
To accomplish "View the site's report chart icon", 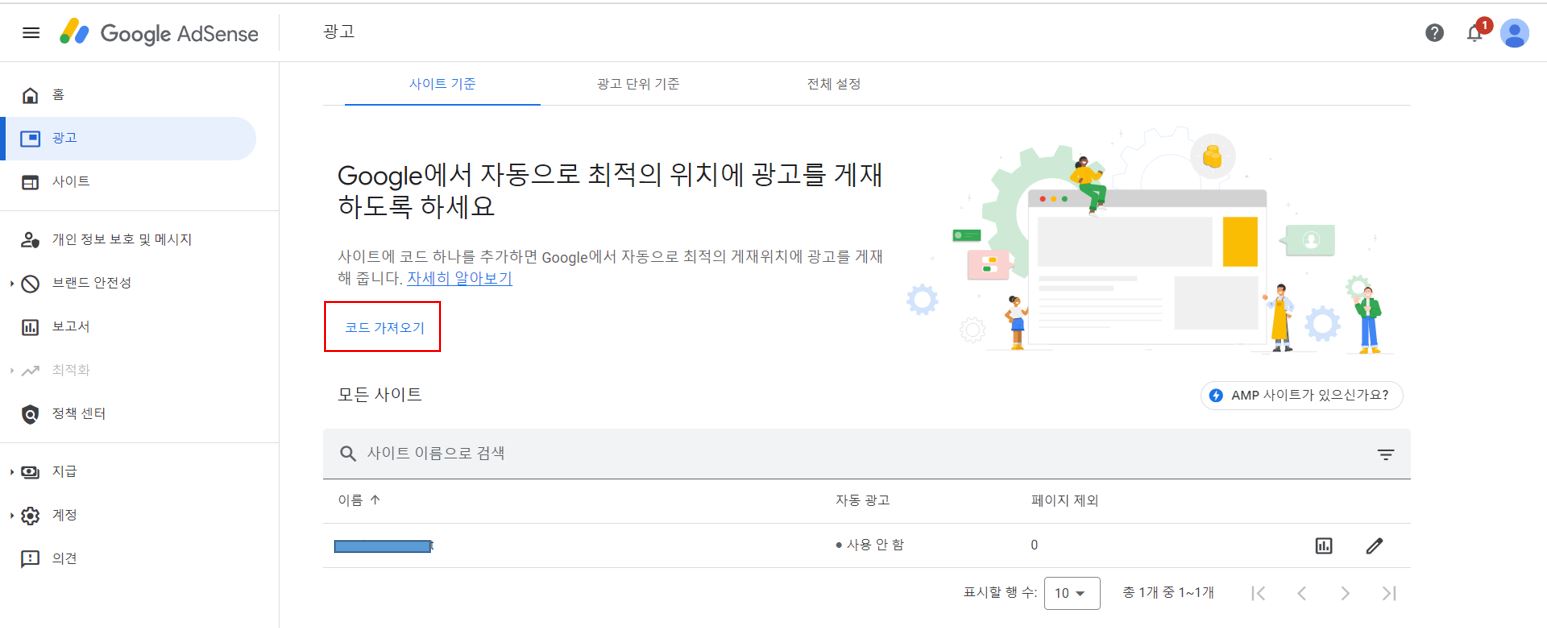I will pyautogui.click(x=1324, y=546).
